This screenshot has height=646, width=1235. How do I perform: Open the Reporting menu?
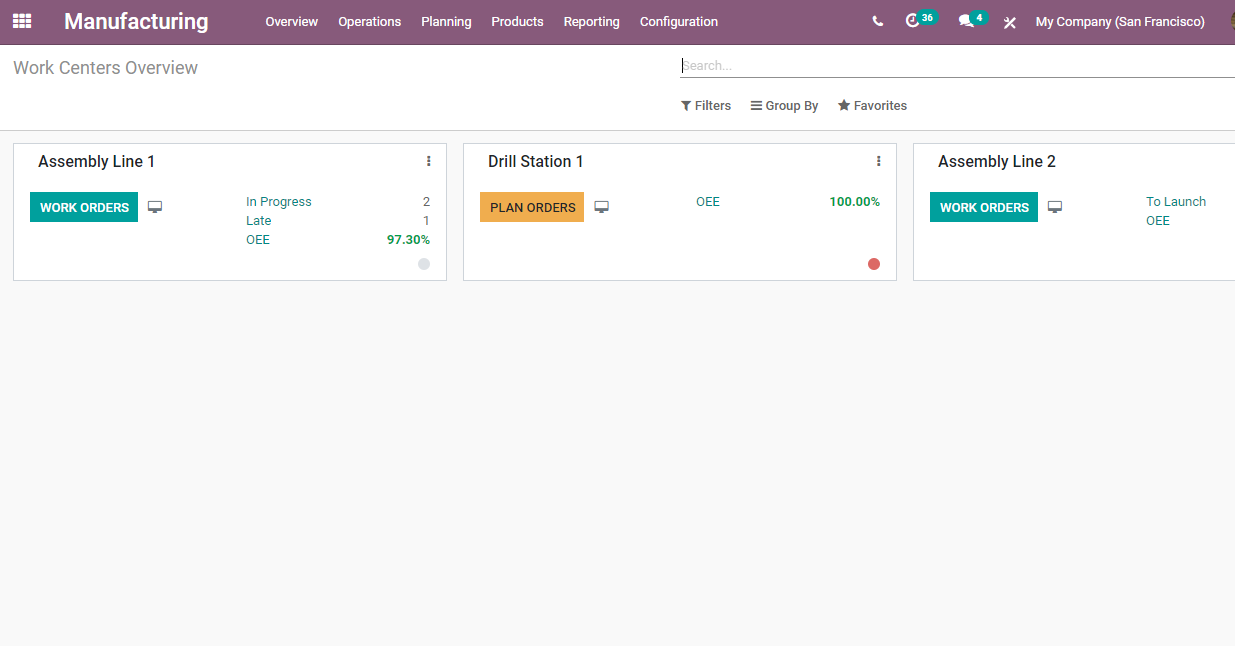coord(592,22)
